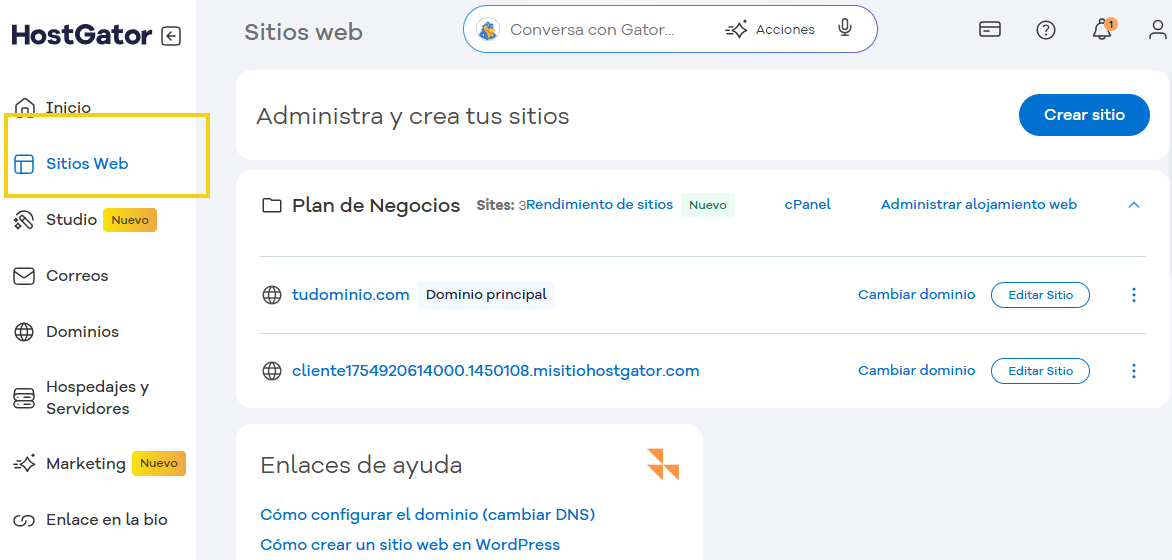Open the cliente1754920614000 misitiohostgator.com link
1172x560 pixels.
(496, 370)
